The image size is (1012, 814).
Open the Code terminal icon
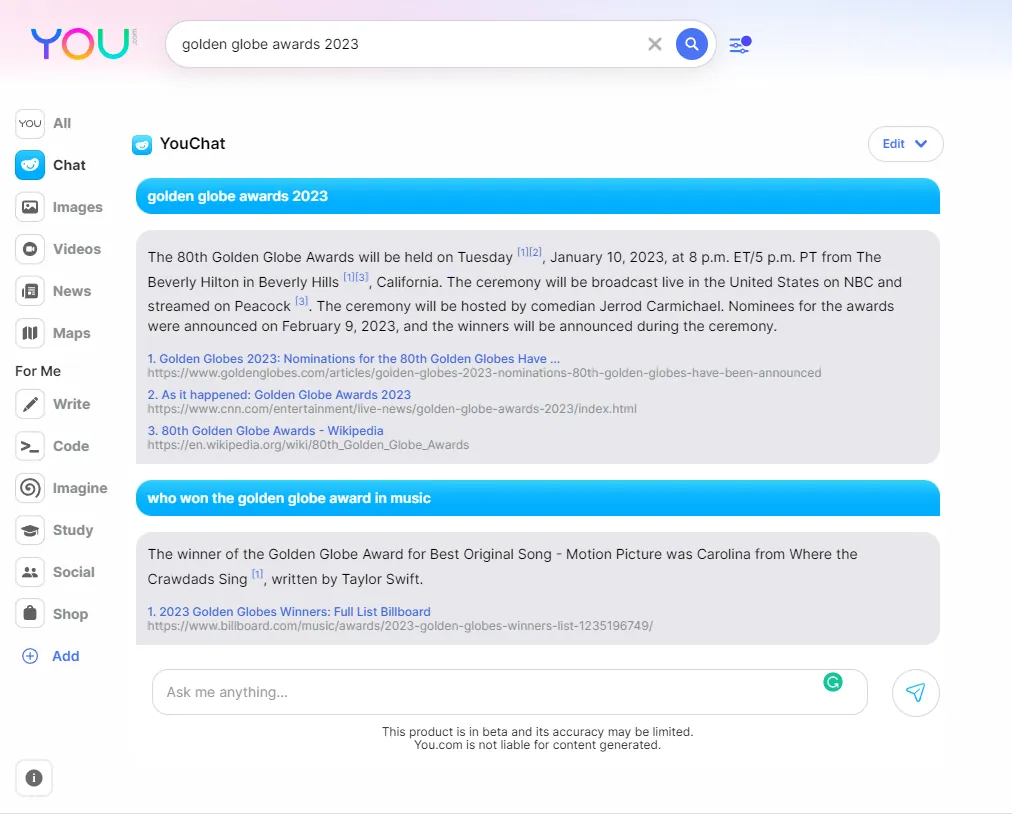coord(30,446)
